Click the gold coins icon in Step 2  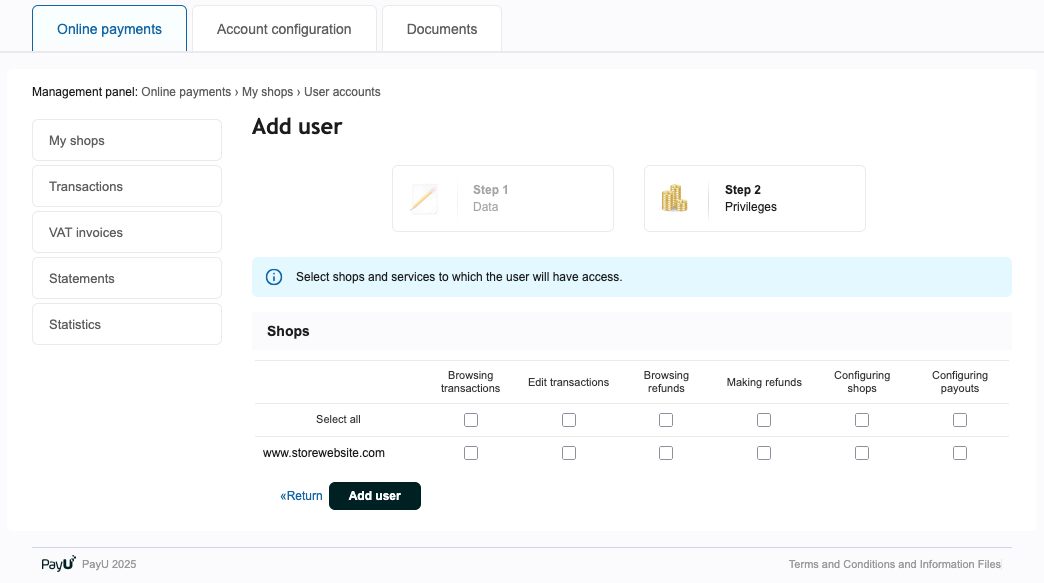(675, 198)
